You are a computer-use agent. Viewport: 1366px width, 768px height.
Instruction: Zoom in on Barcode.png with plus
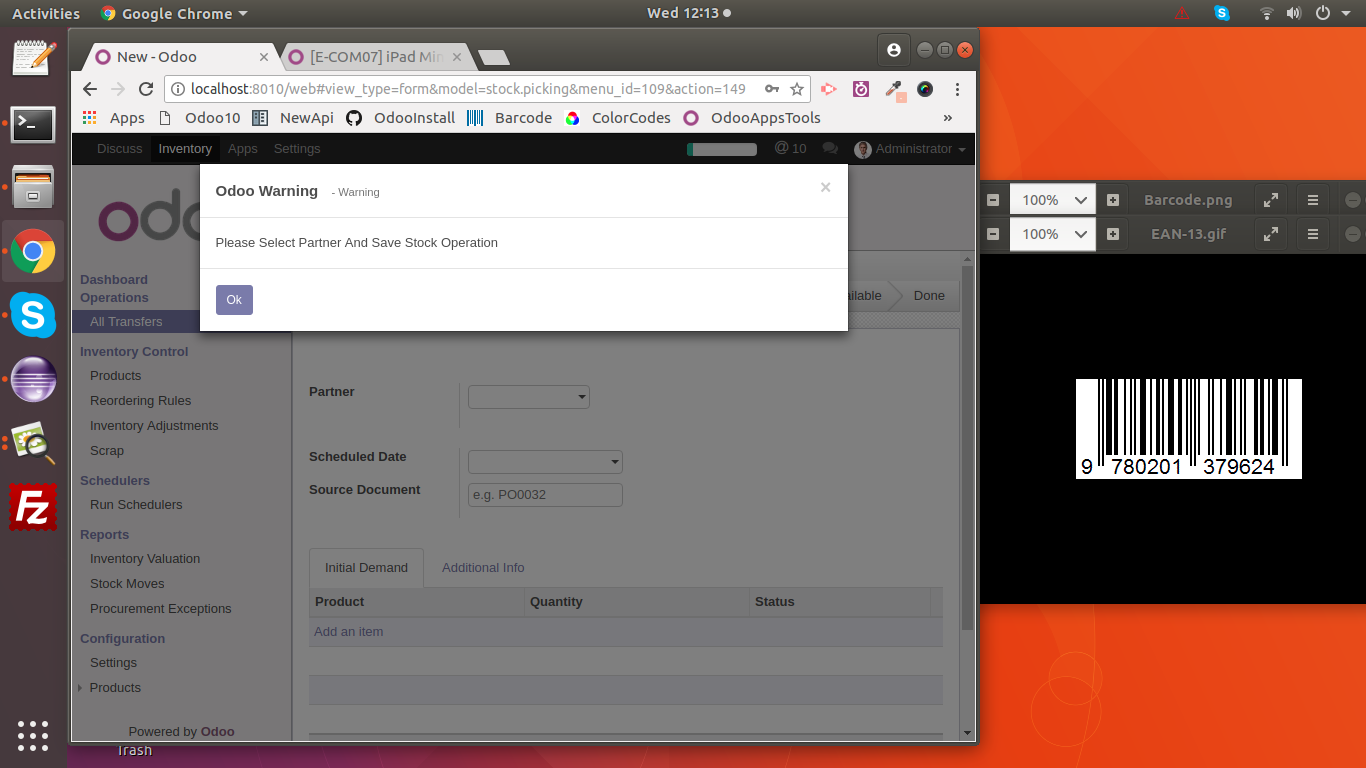click(1113, 200)
